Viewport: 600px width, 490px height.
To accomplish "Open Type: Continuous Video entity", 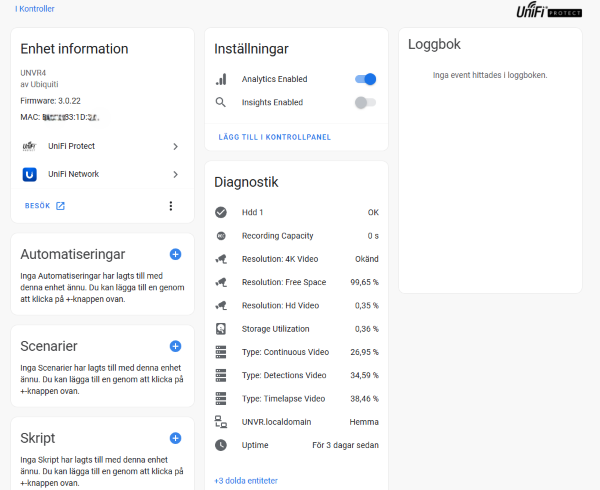I will tap(297, 352).
